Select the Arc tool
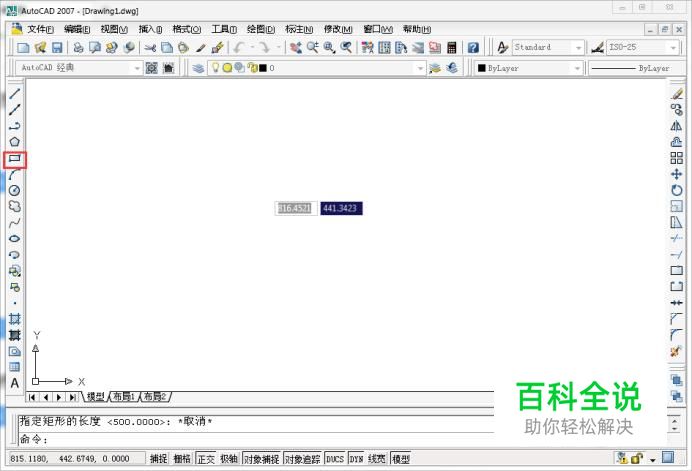Image resolution: width=692 pixels, height=471 pixels. [x=15, y=175]
